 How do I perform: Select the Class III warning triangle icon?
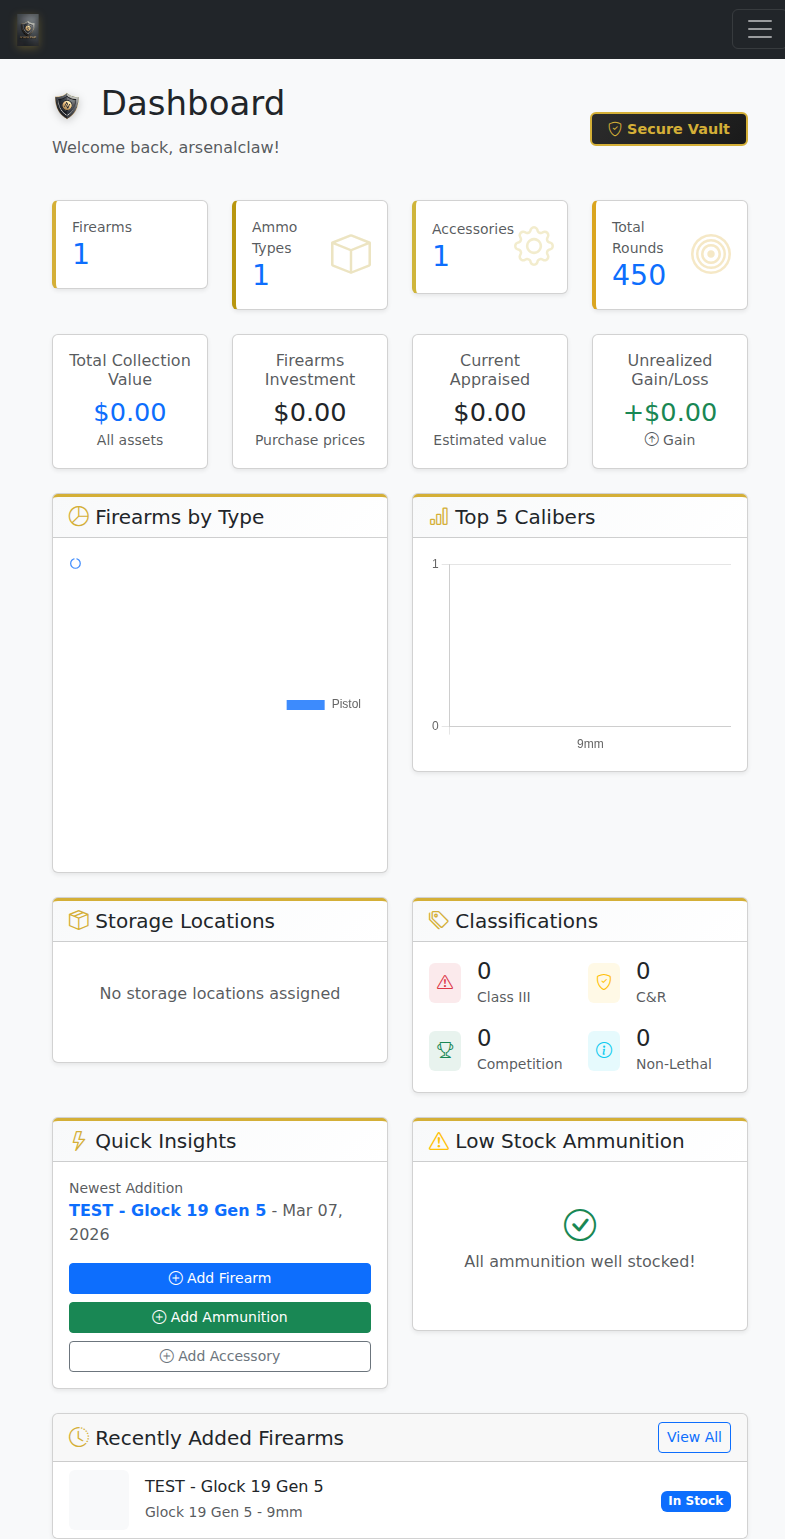point(444,983)
